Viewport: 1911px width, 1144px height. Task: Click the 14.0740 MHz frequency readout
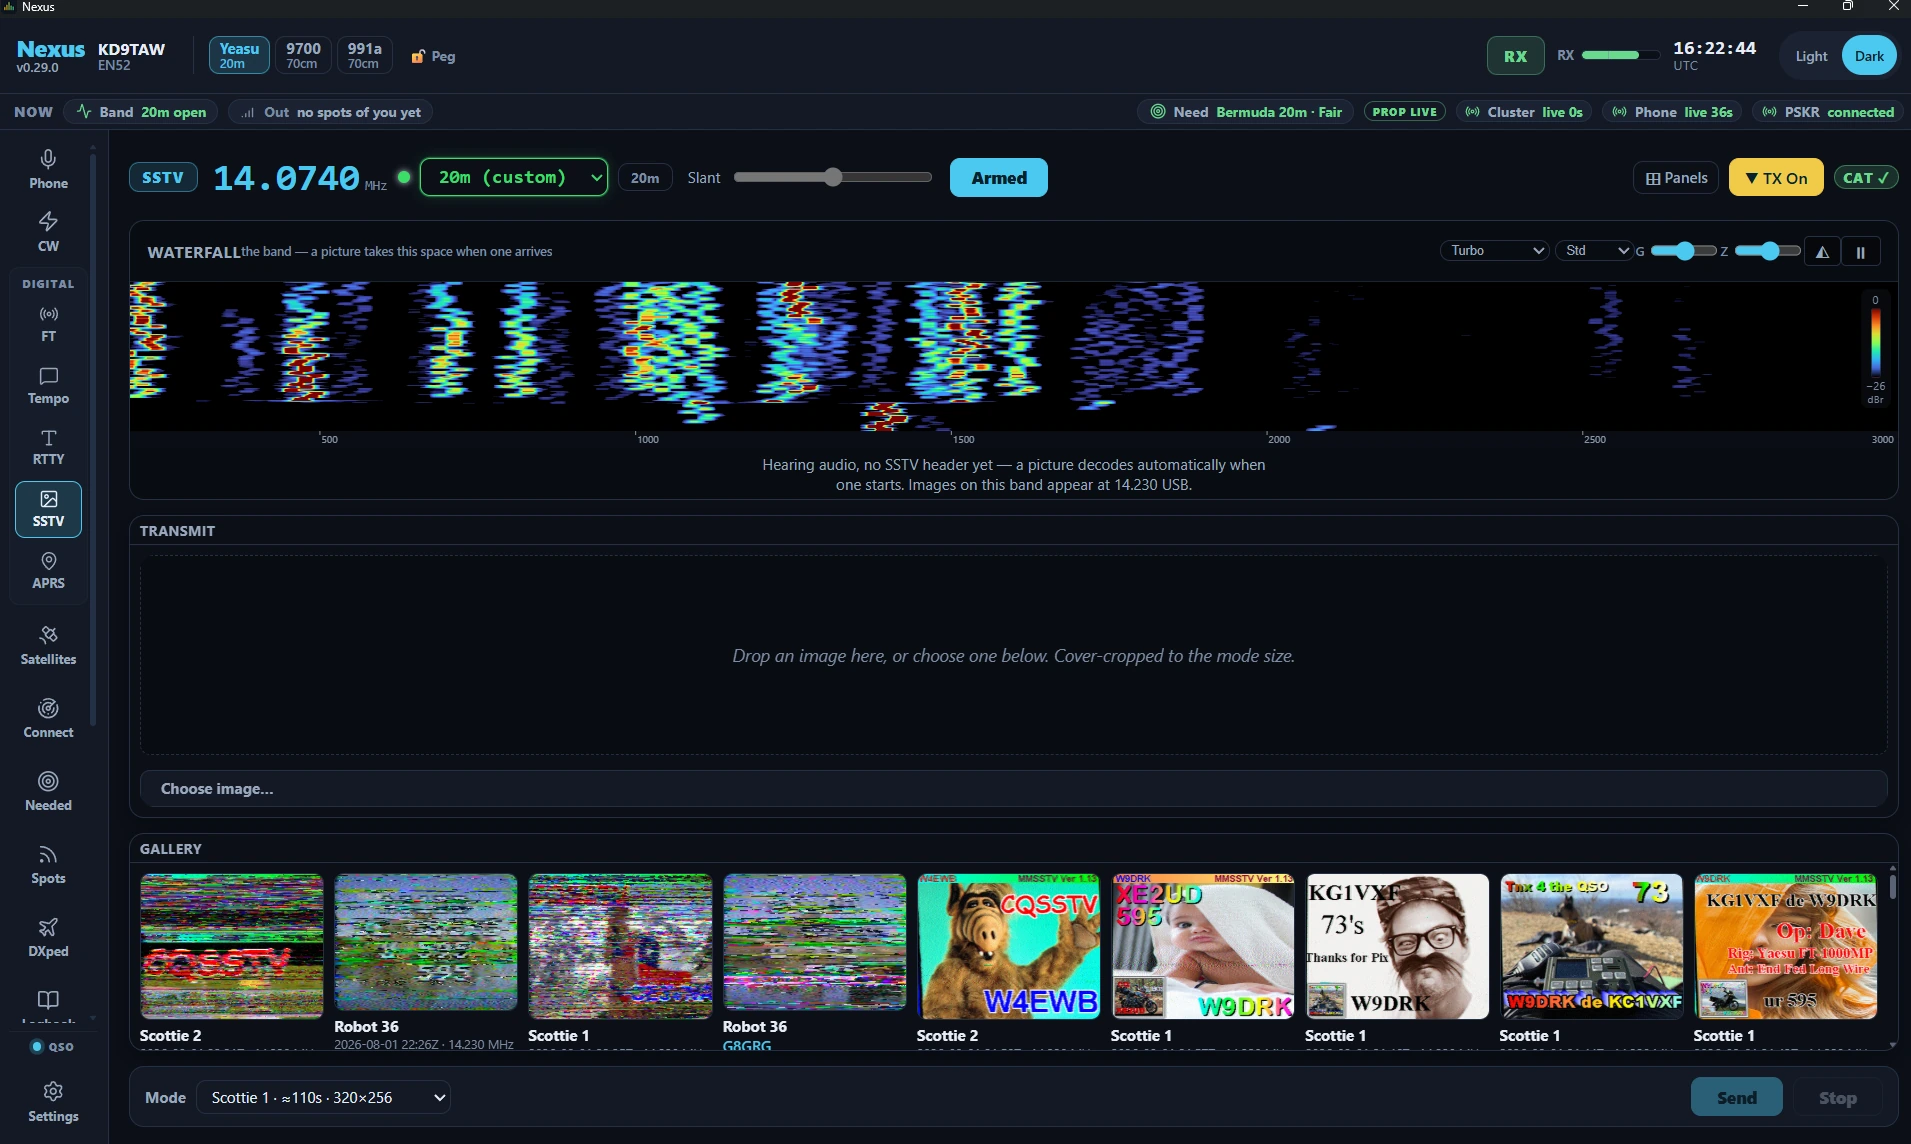tap(299, 178)
